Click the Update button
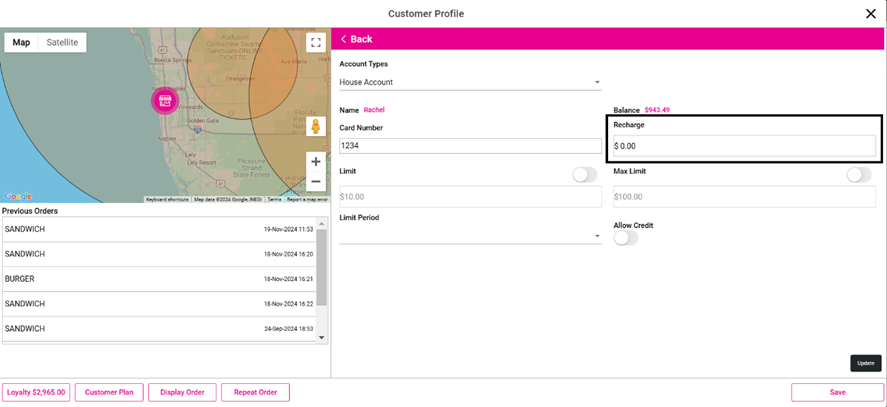This screenshot has height=407, width=887. point(865,363)
